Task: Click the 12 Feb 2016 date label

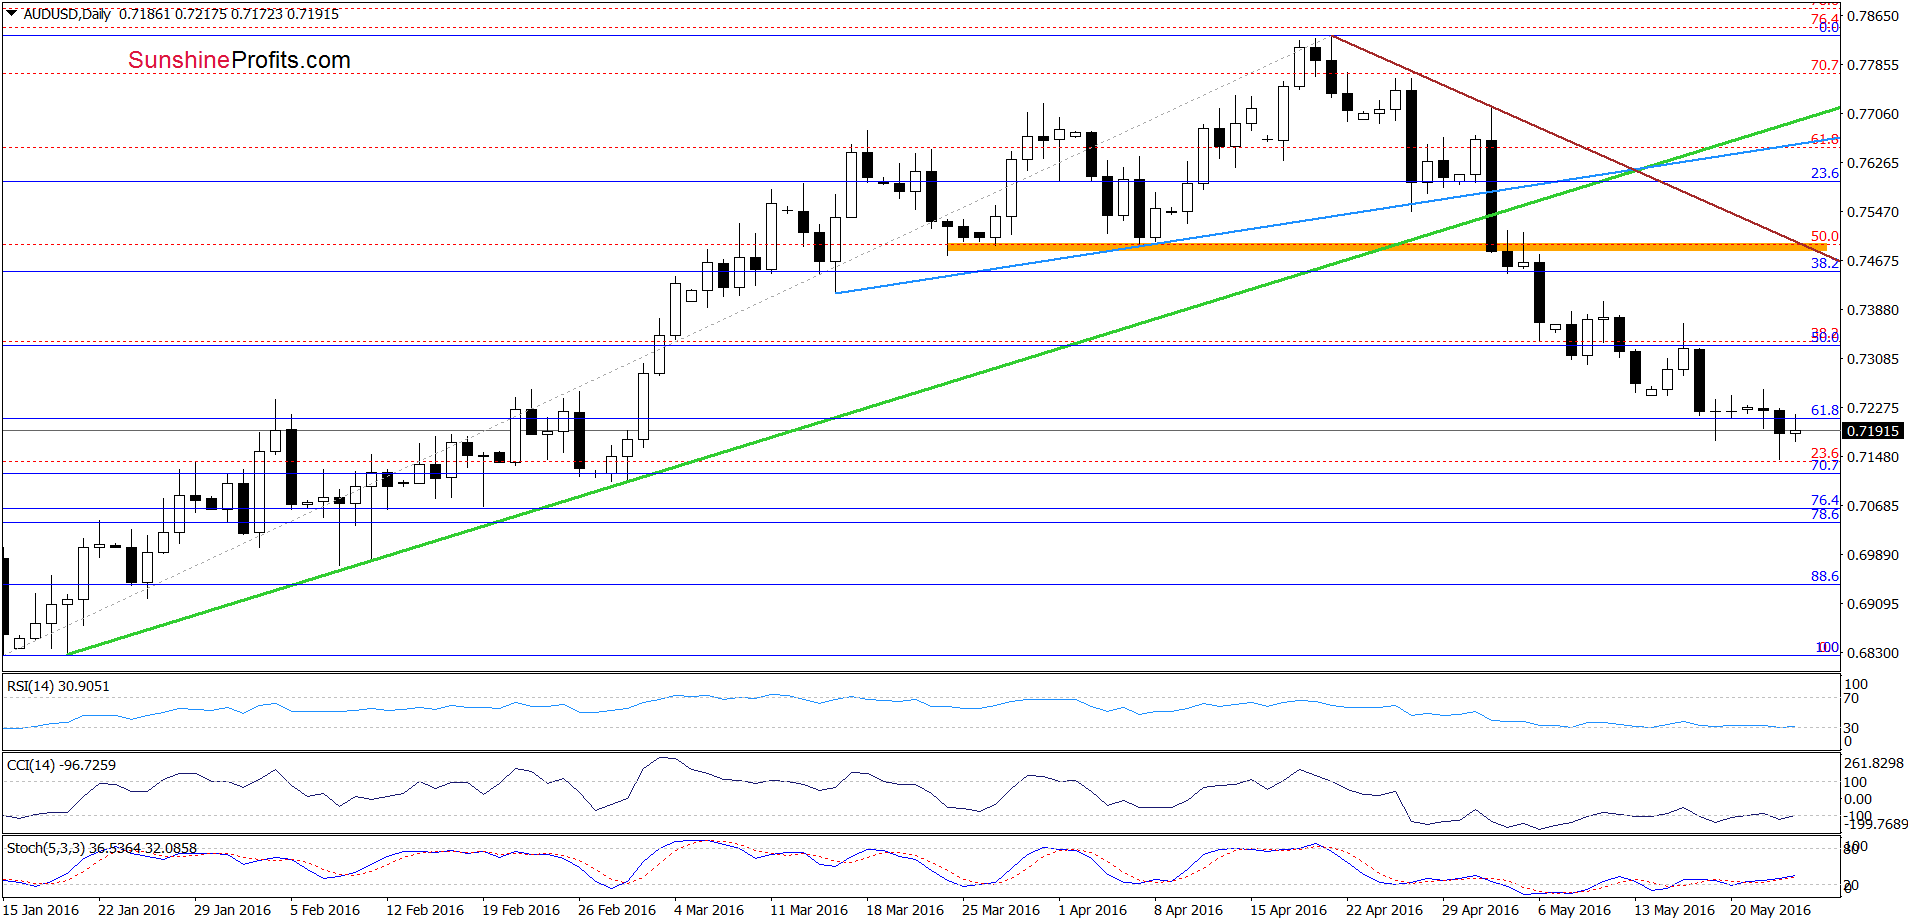Action: tap(425, 910)
